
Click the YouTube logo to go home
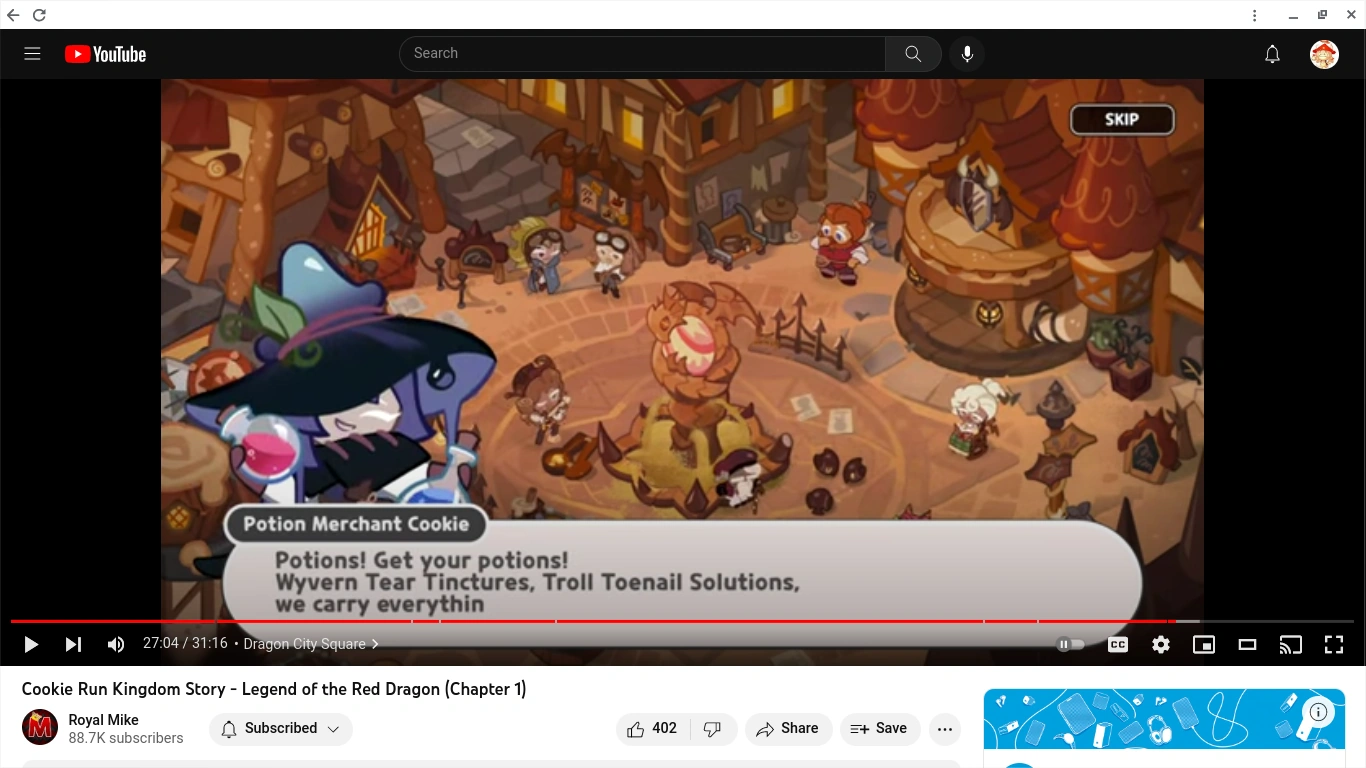[105, 54]
